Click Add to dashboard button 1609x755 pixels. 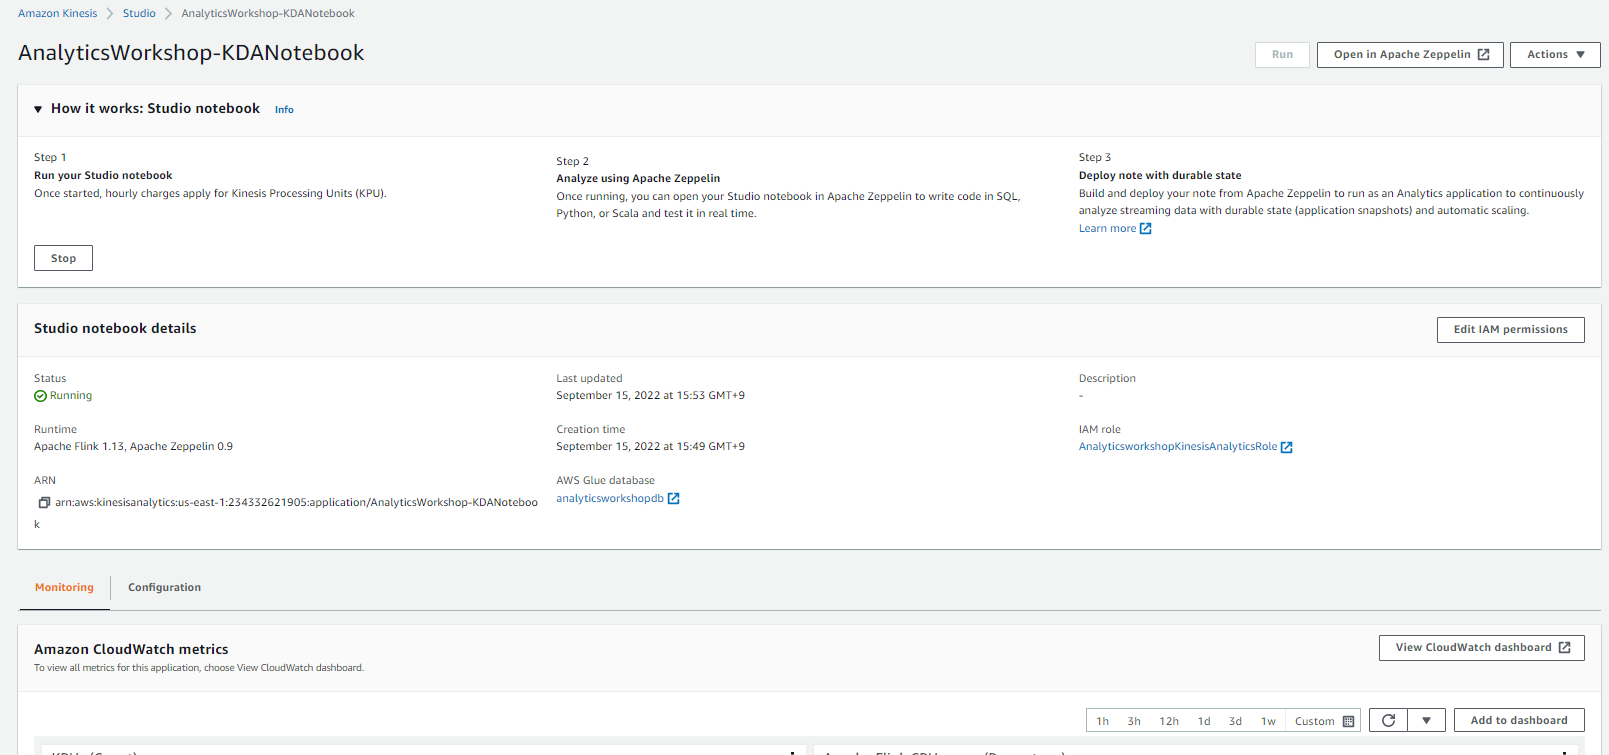point(1519,721)
